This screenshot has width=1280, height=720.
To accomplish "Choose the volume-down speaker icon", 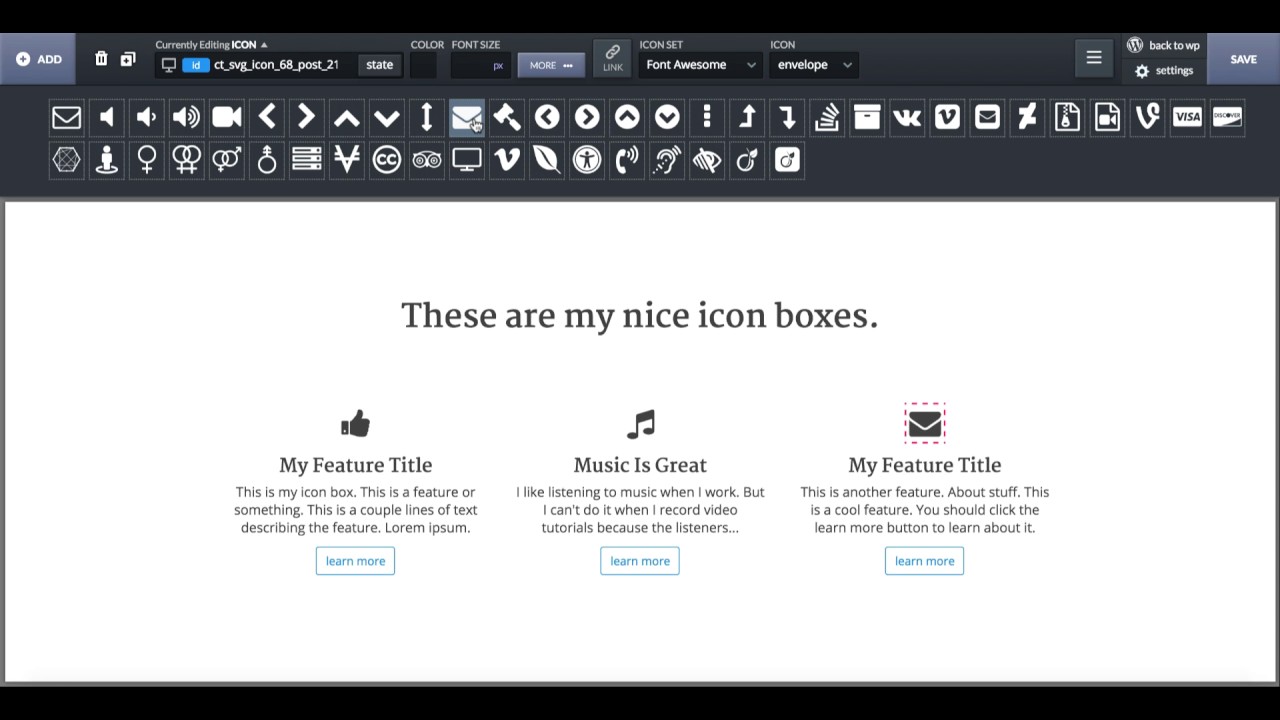I will pyautogui.click(x=146, y=118).
